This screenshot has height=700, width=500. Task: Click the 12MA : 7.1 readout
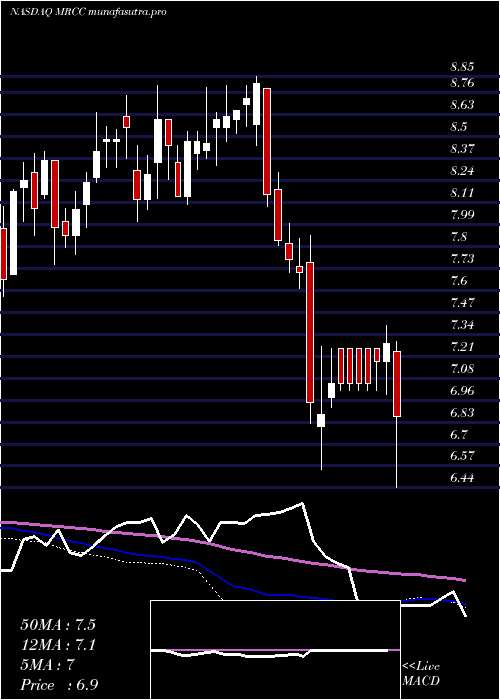[x=58, y=645]
